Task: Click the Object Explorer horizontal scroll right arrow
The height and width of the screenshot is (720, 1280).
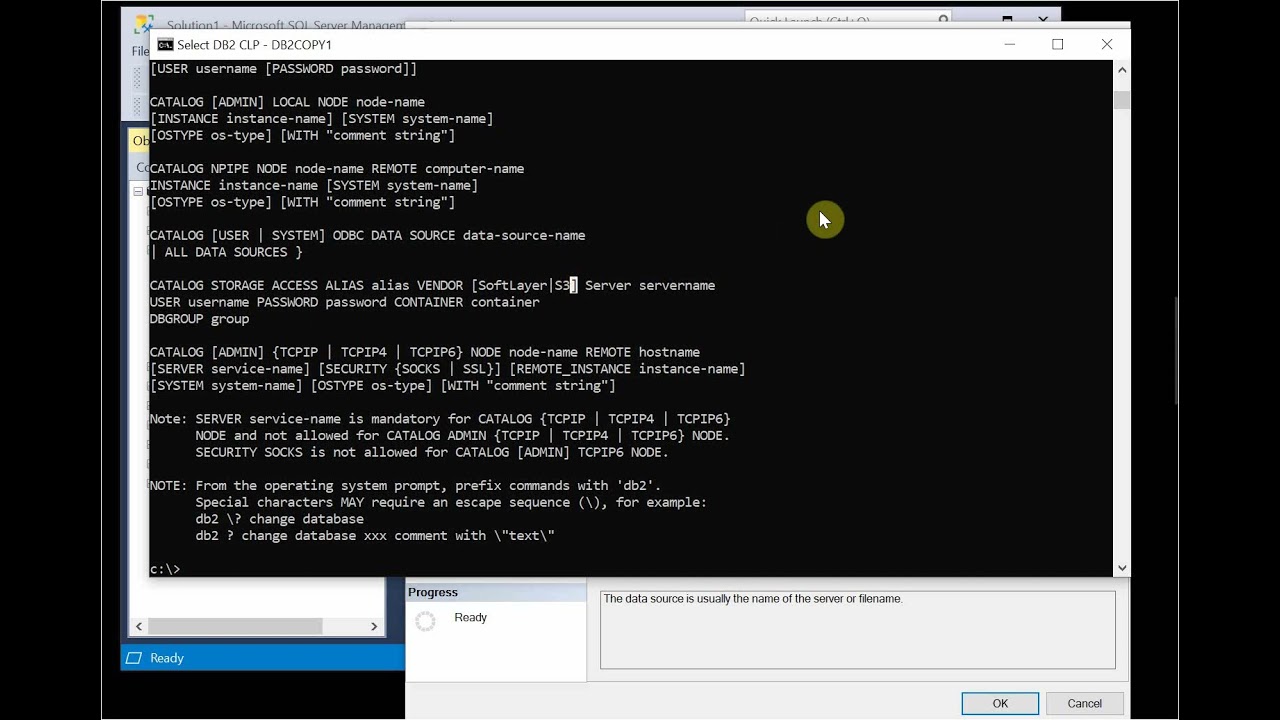Action: [374, 626]
